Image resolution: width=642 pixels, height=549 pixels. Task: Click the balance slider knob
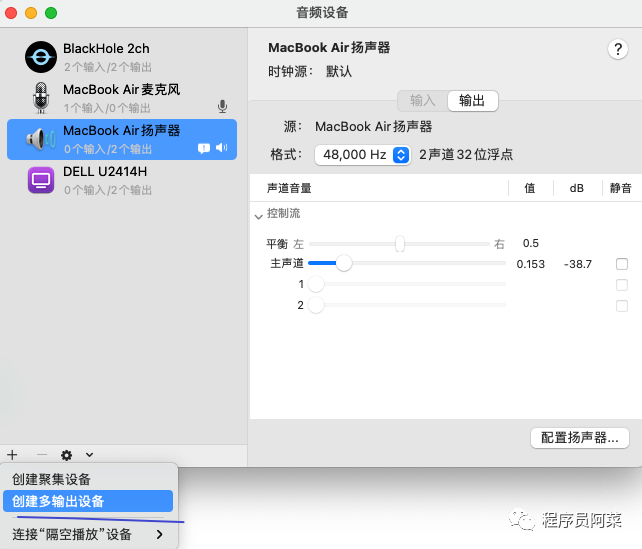coord(400,244)
